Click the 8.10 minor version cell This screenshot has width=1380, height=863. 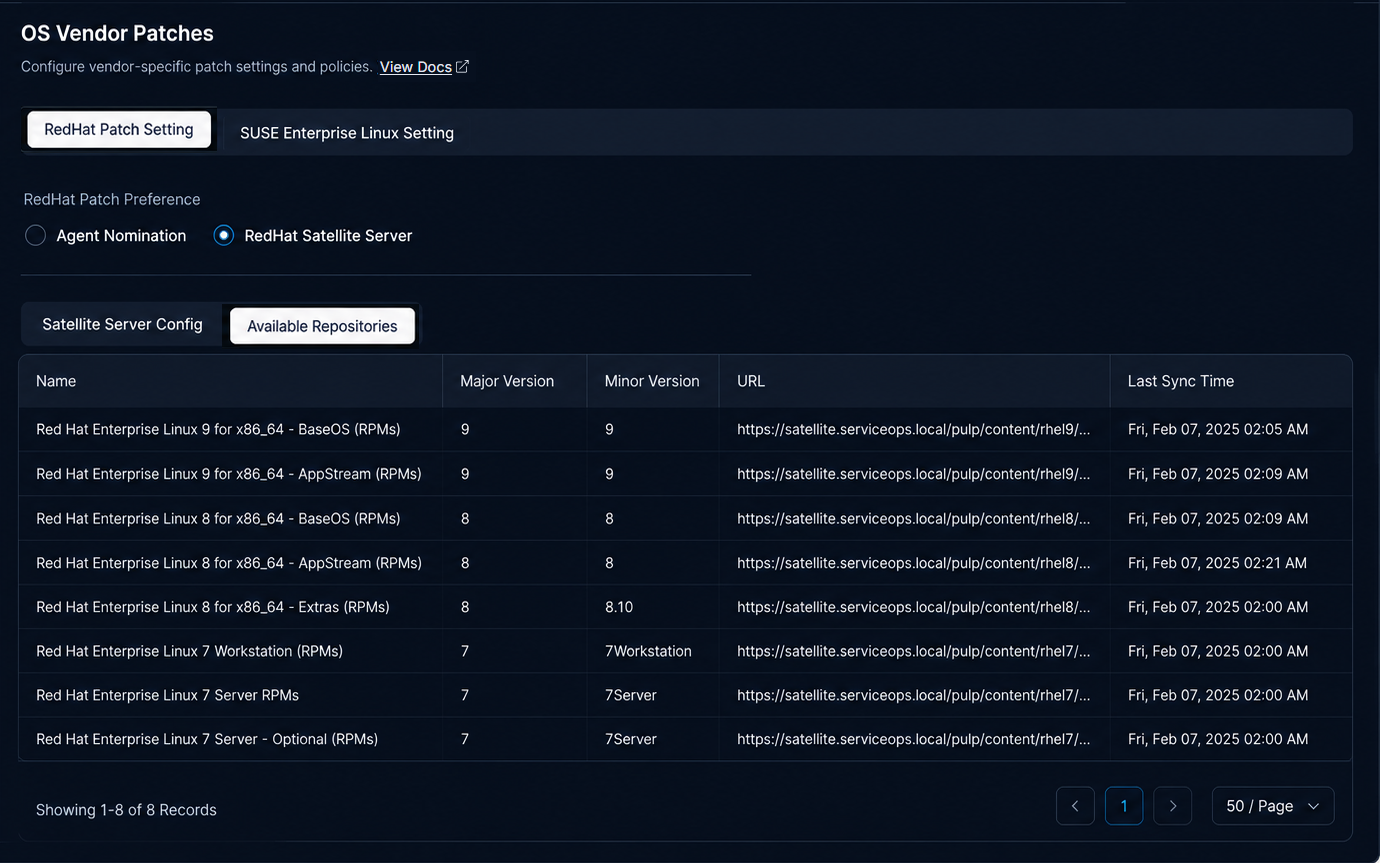tap(619, 607)
